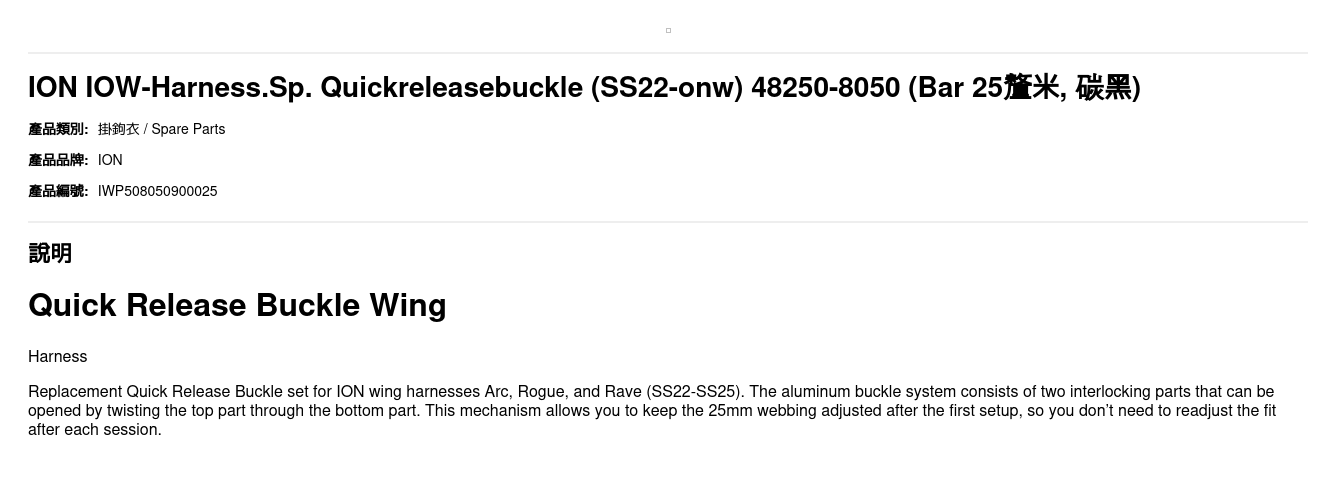
Task: Click the ION IOW-Harness Quickreleasebuckle product title
Action: [x=584, y=88]
